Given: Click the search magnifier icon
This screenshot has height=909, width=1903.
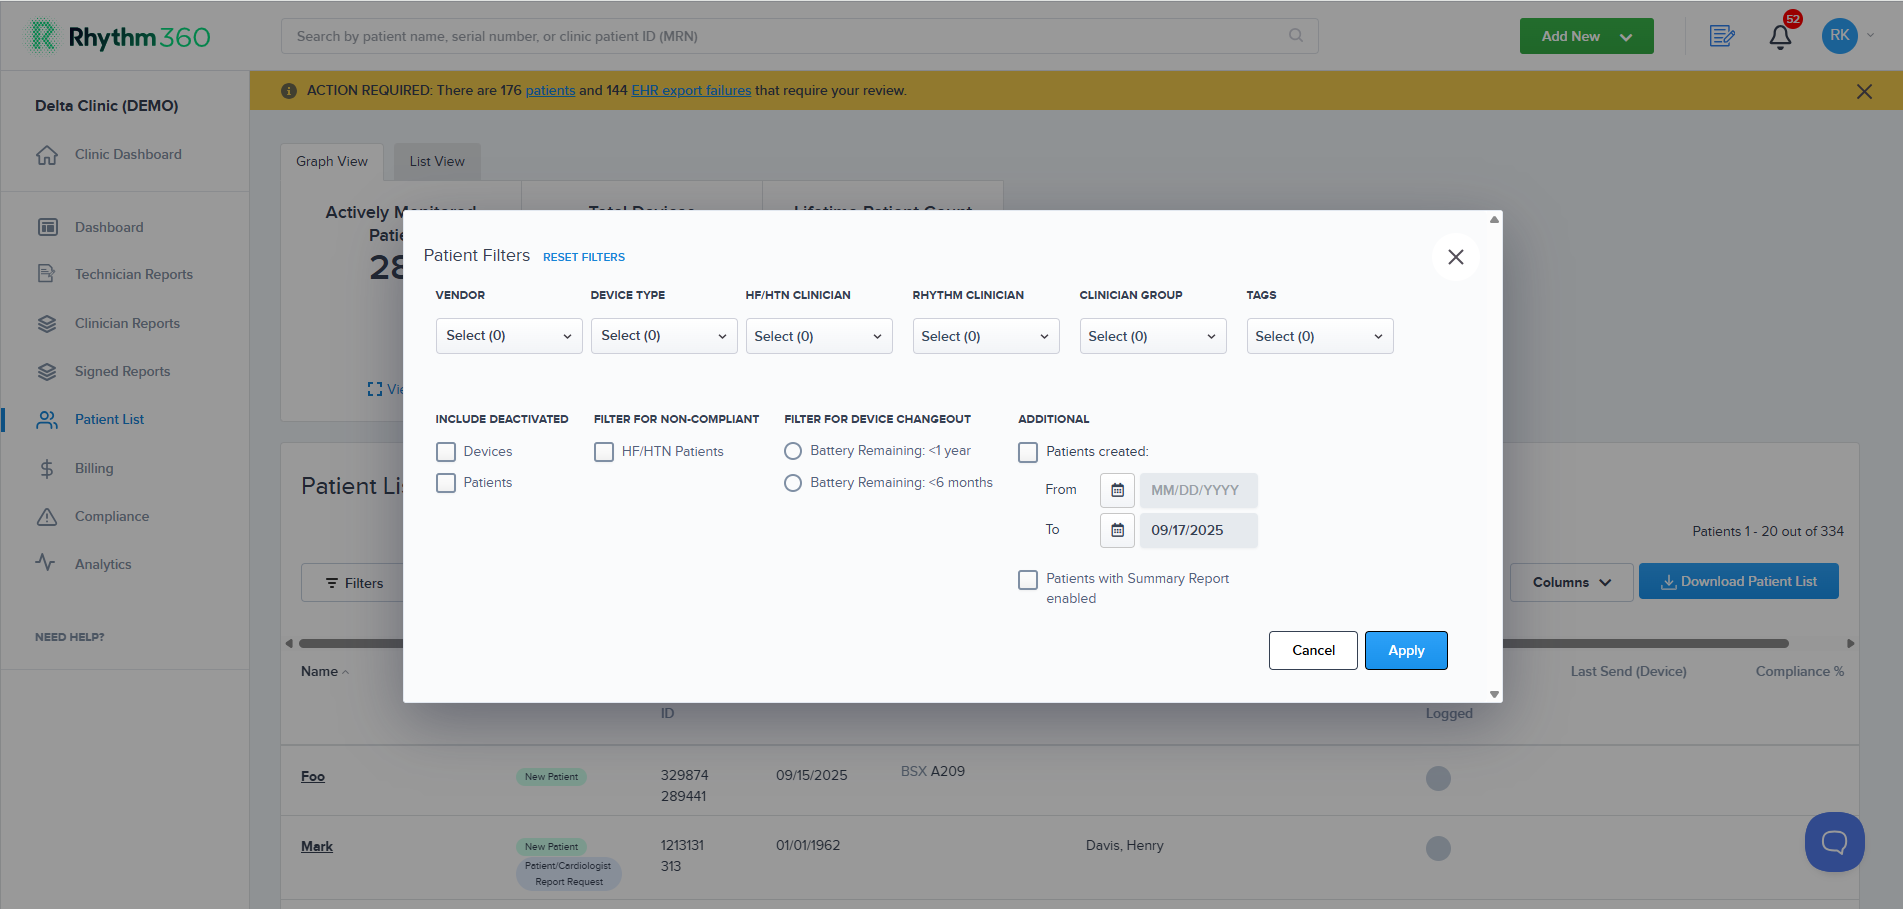Looking at the screenshot, I should pos(1296,36).
